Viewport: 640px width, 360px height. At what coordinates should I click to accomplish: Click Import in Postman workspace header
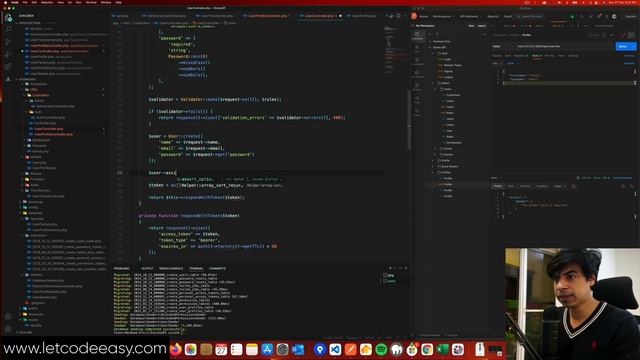pyautogui.click(x=482, y=26)
